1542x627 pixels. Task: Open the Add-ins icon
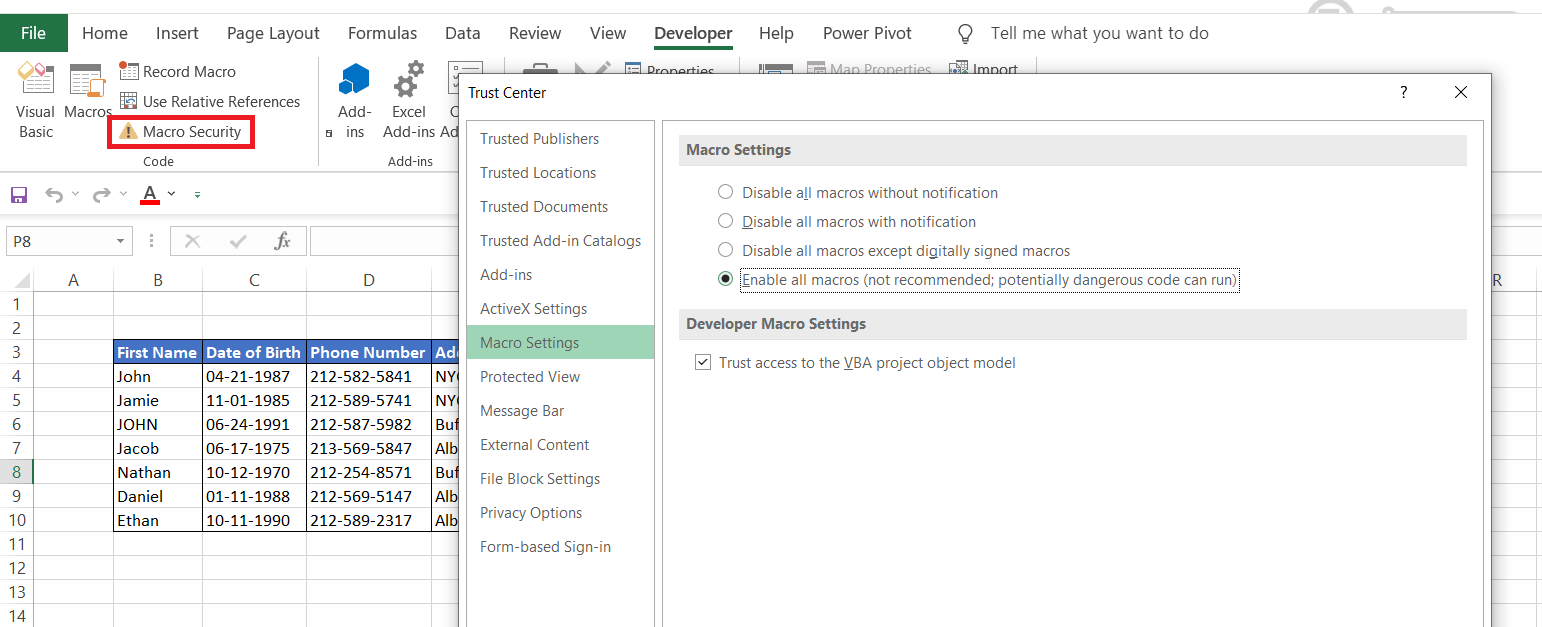click(x=355, y=100)
